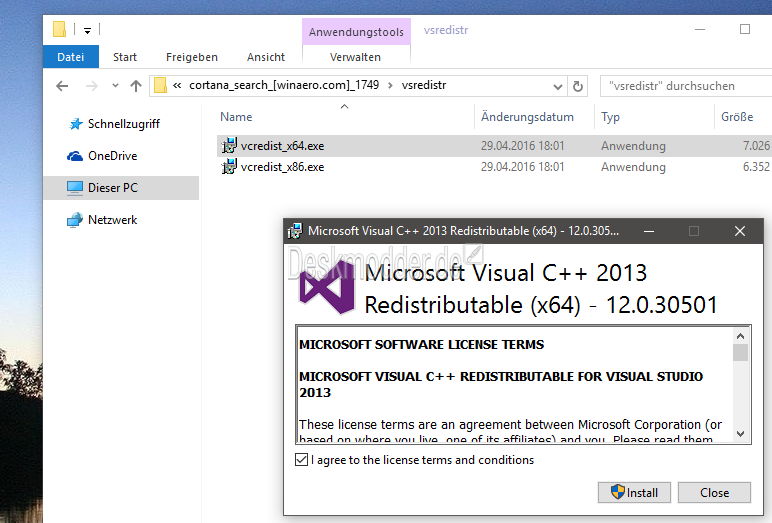The image size is (772, 523).
Task: Switch to the Ansicht ribbon tab
Action: pos(266,57)
